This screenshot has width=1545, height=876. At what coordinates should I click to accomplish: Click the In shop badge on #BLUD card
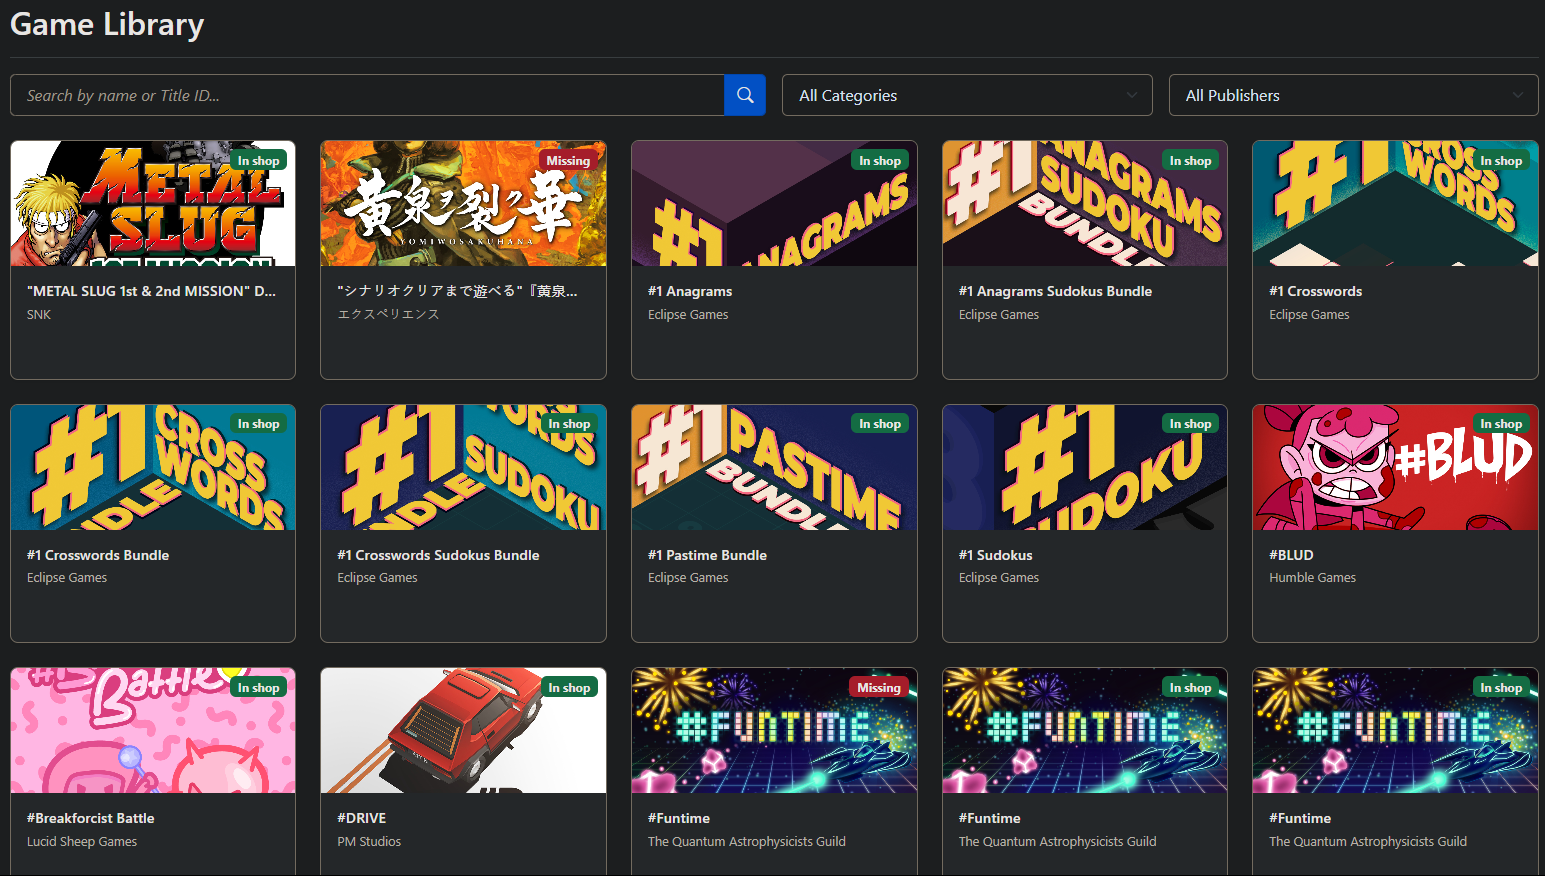(x=1501, y=424)
